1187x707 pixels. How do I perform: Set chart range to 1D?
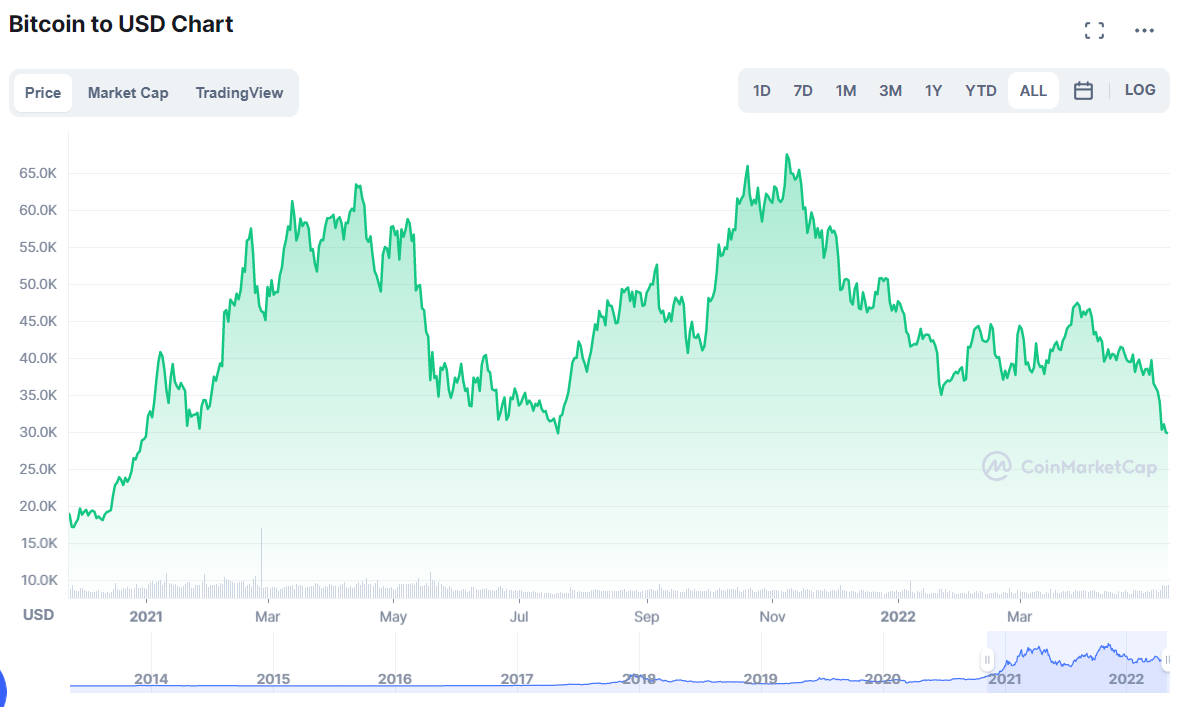pyautogui.click(x=762, y=91)
